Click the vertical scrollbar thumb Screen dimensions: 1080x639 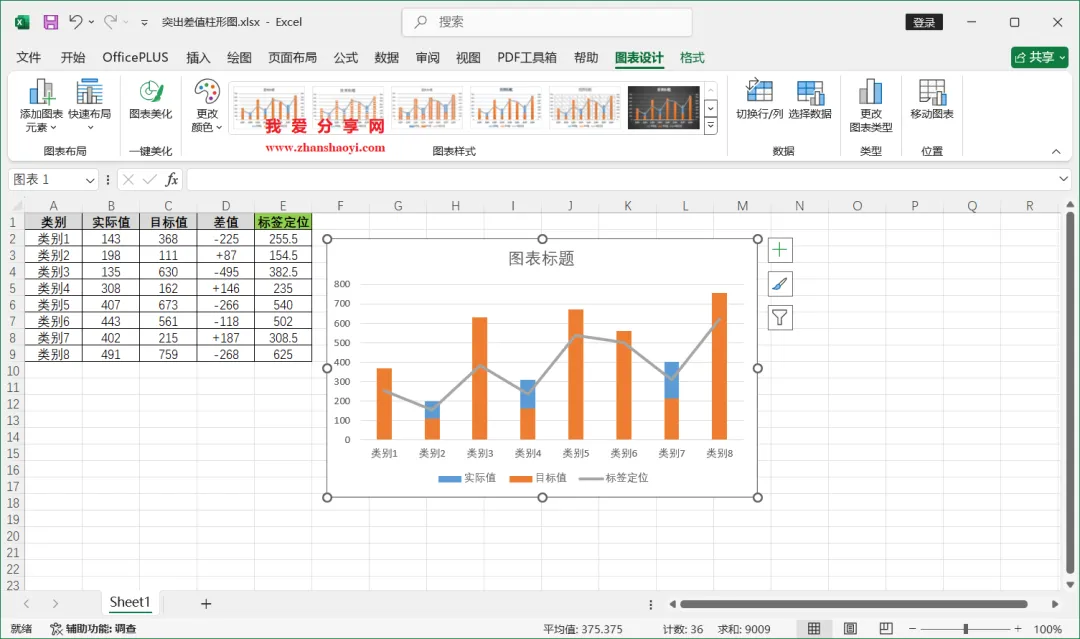tap(1070, 392)
